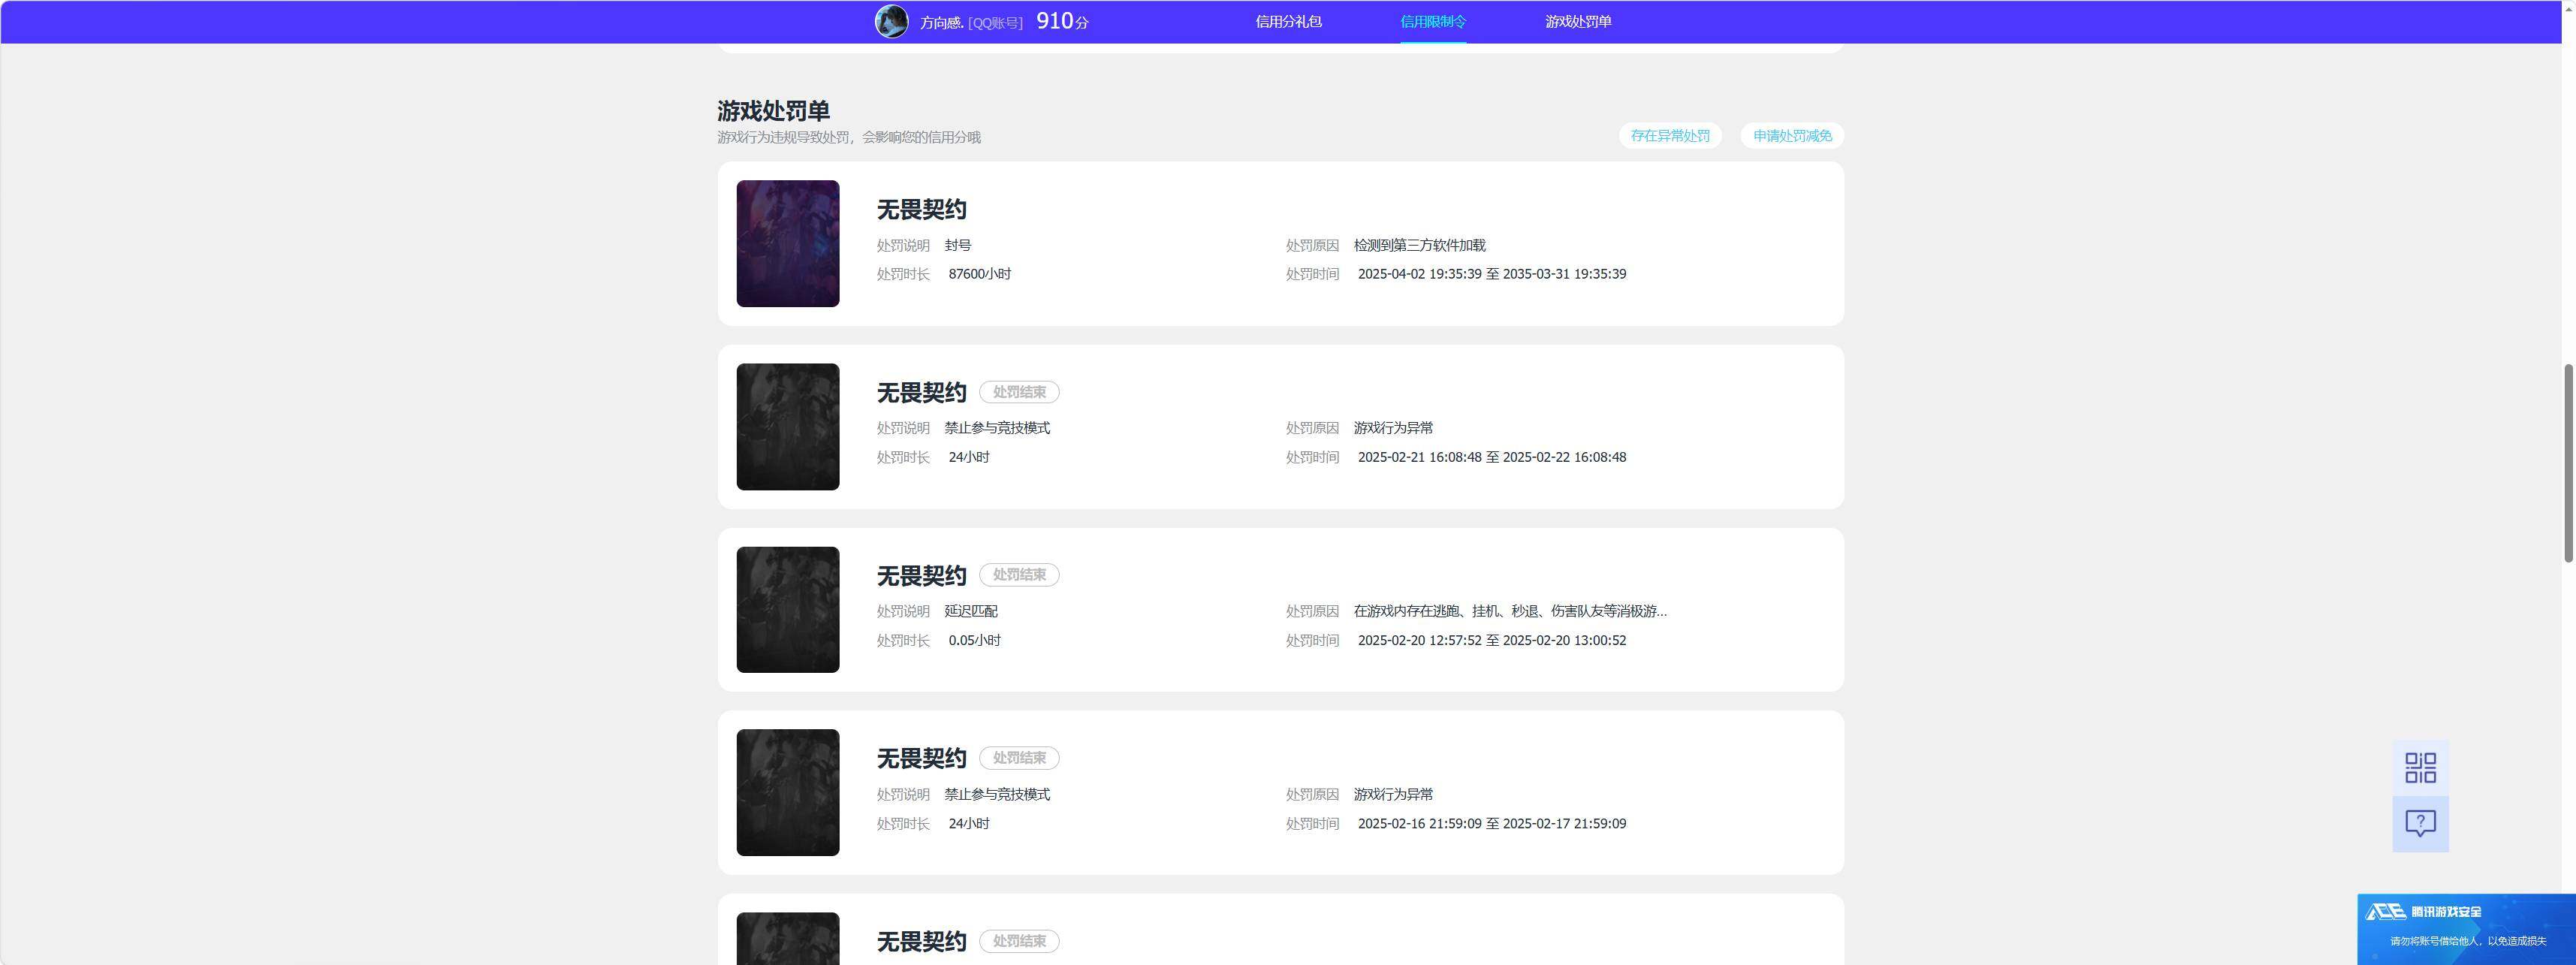The height and width of the screenshot is (965, 2576).
Task: Open the QR code icon on right
Action: 2420,768
